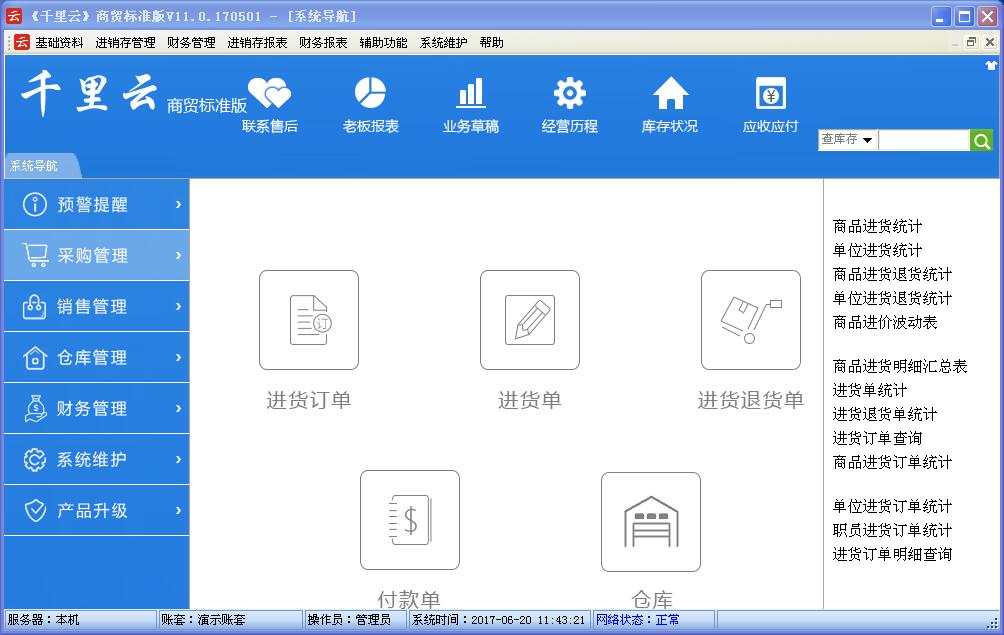Click the 进货退货单 hand truck icon
The width and height of the screenshot is (1004, 635).
[750, 320]
